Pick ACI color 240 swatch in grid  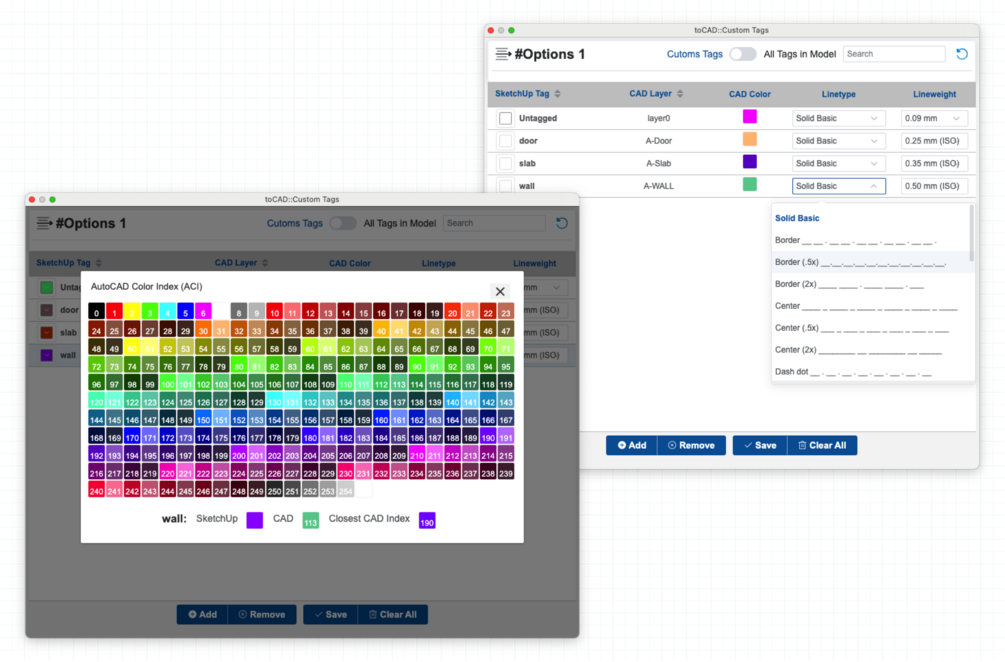(x=96, y=491)
